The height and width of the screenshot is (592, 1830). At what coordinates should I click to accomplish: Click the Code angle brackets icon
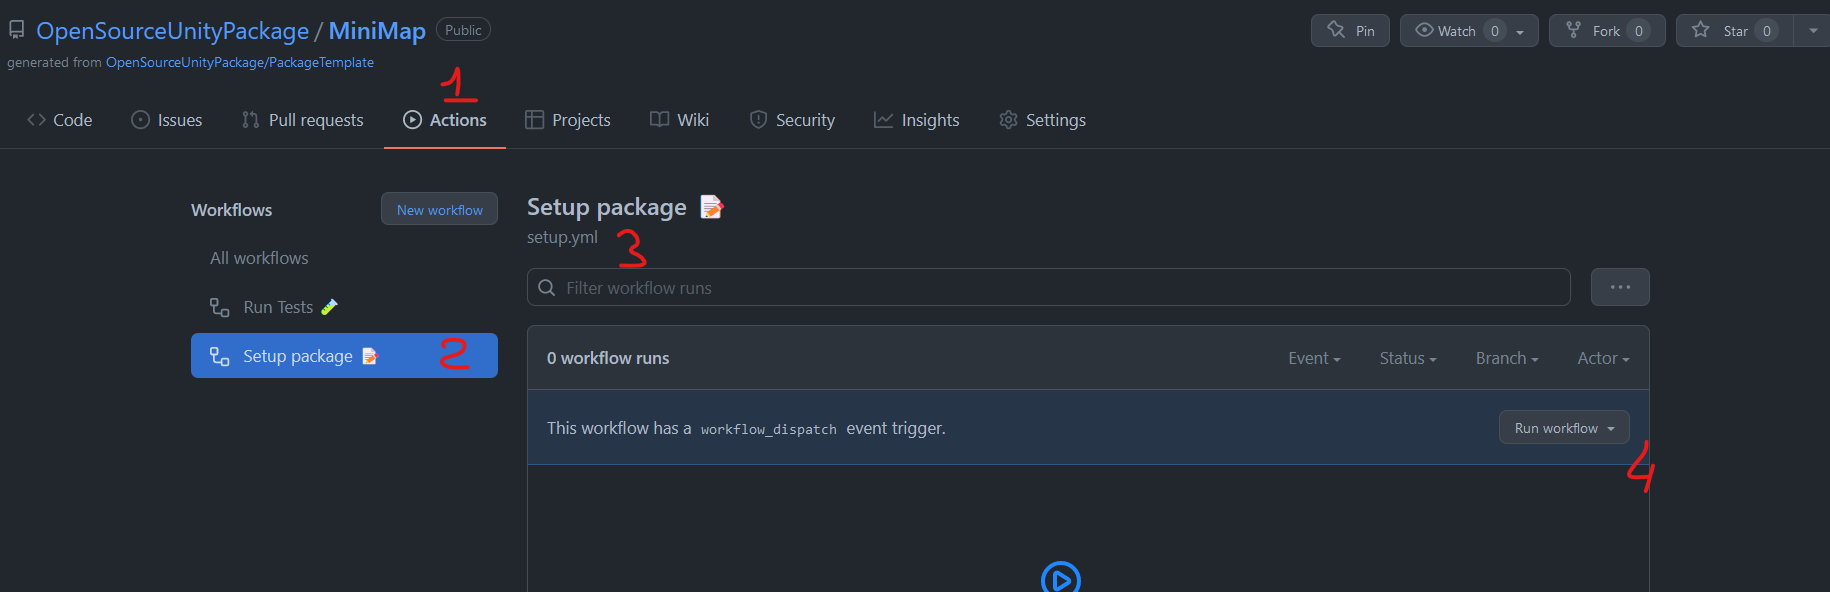click(x=34, y=120)
